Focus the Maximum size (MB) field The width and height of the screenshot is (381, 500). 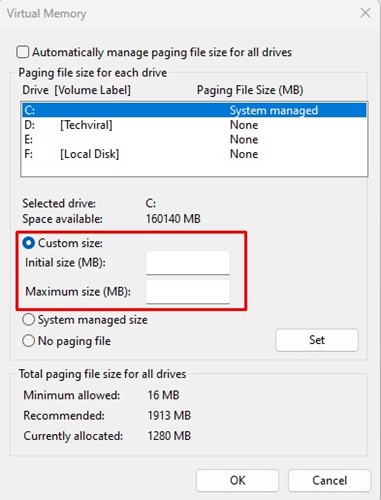click(188, 291)
